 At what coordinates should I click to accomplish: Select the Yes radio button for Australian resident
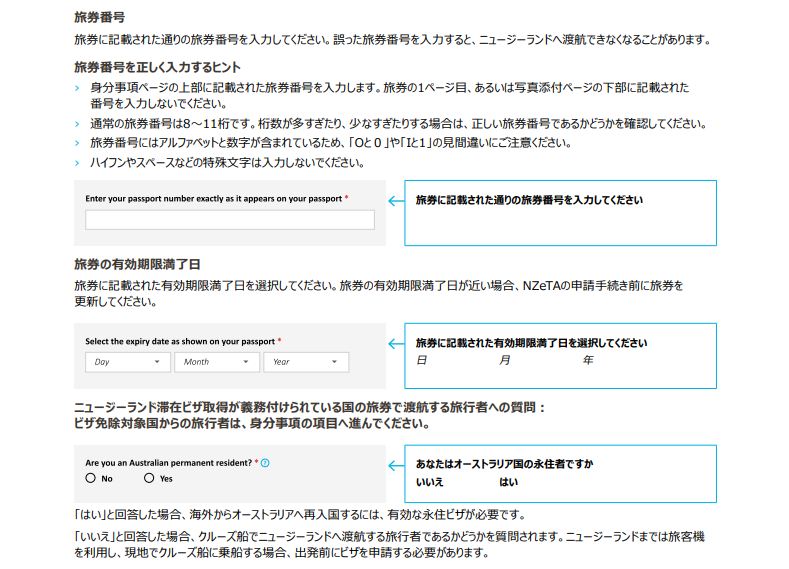pos(149,478)
